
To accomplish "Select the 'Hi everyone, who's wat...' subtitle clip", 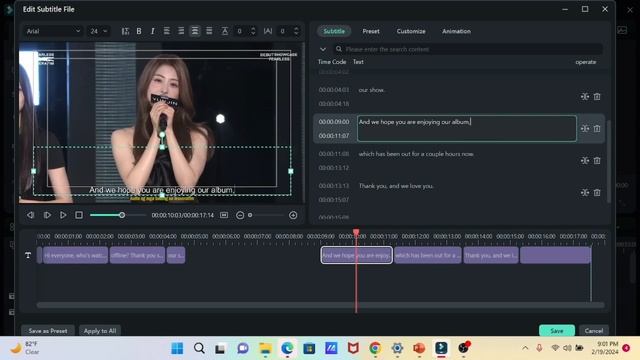I will point(76,255).
